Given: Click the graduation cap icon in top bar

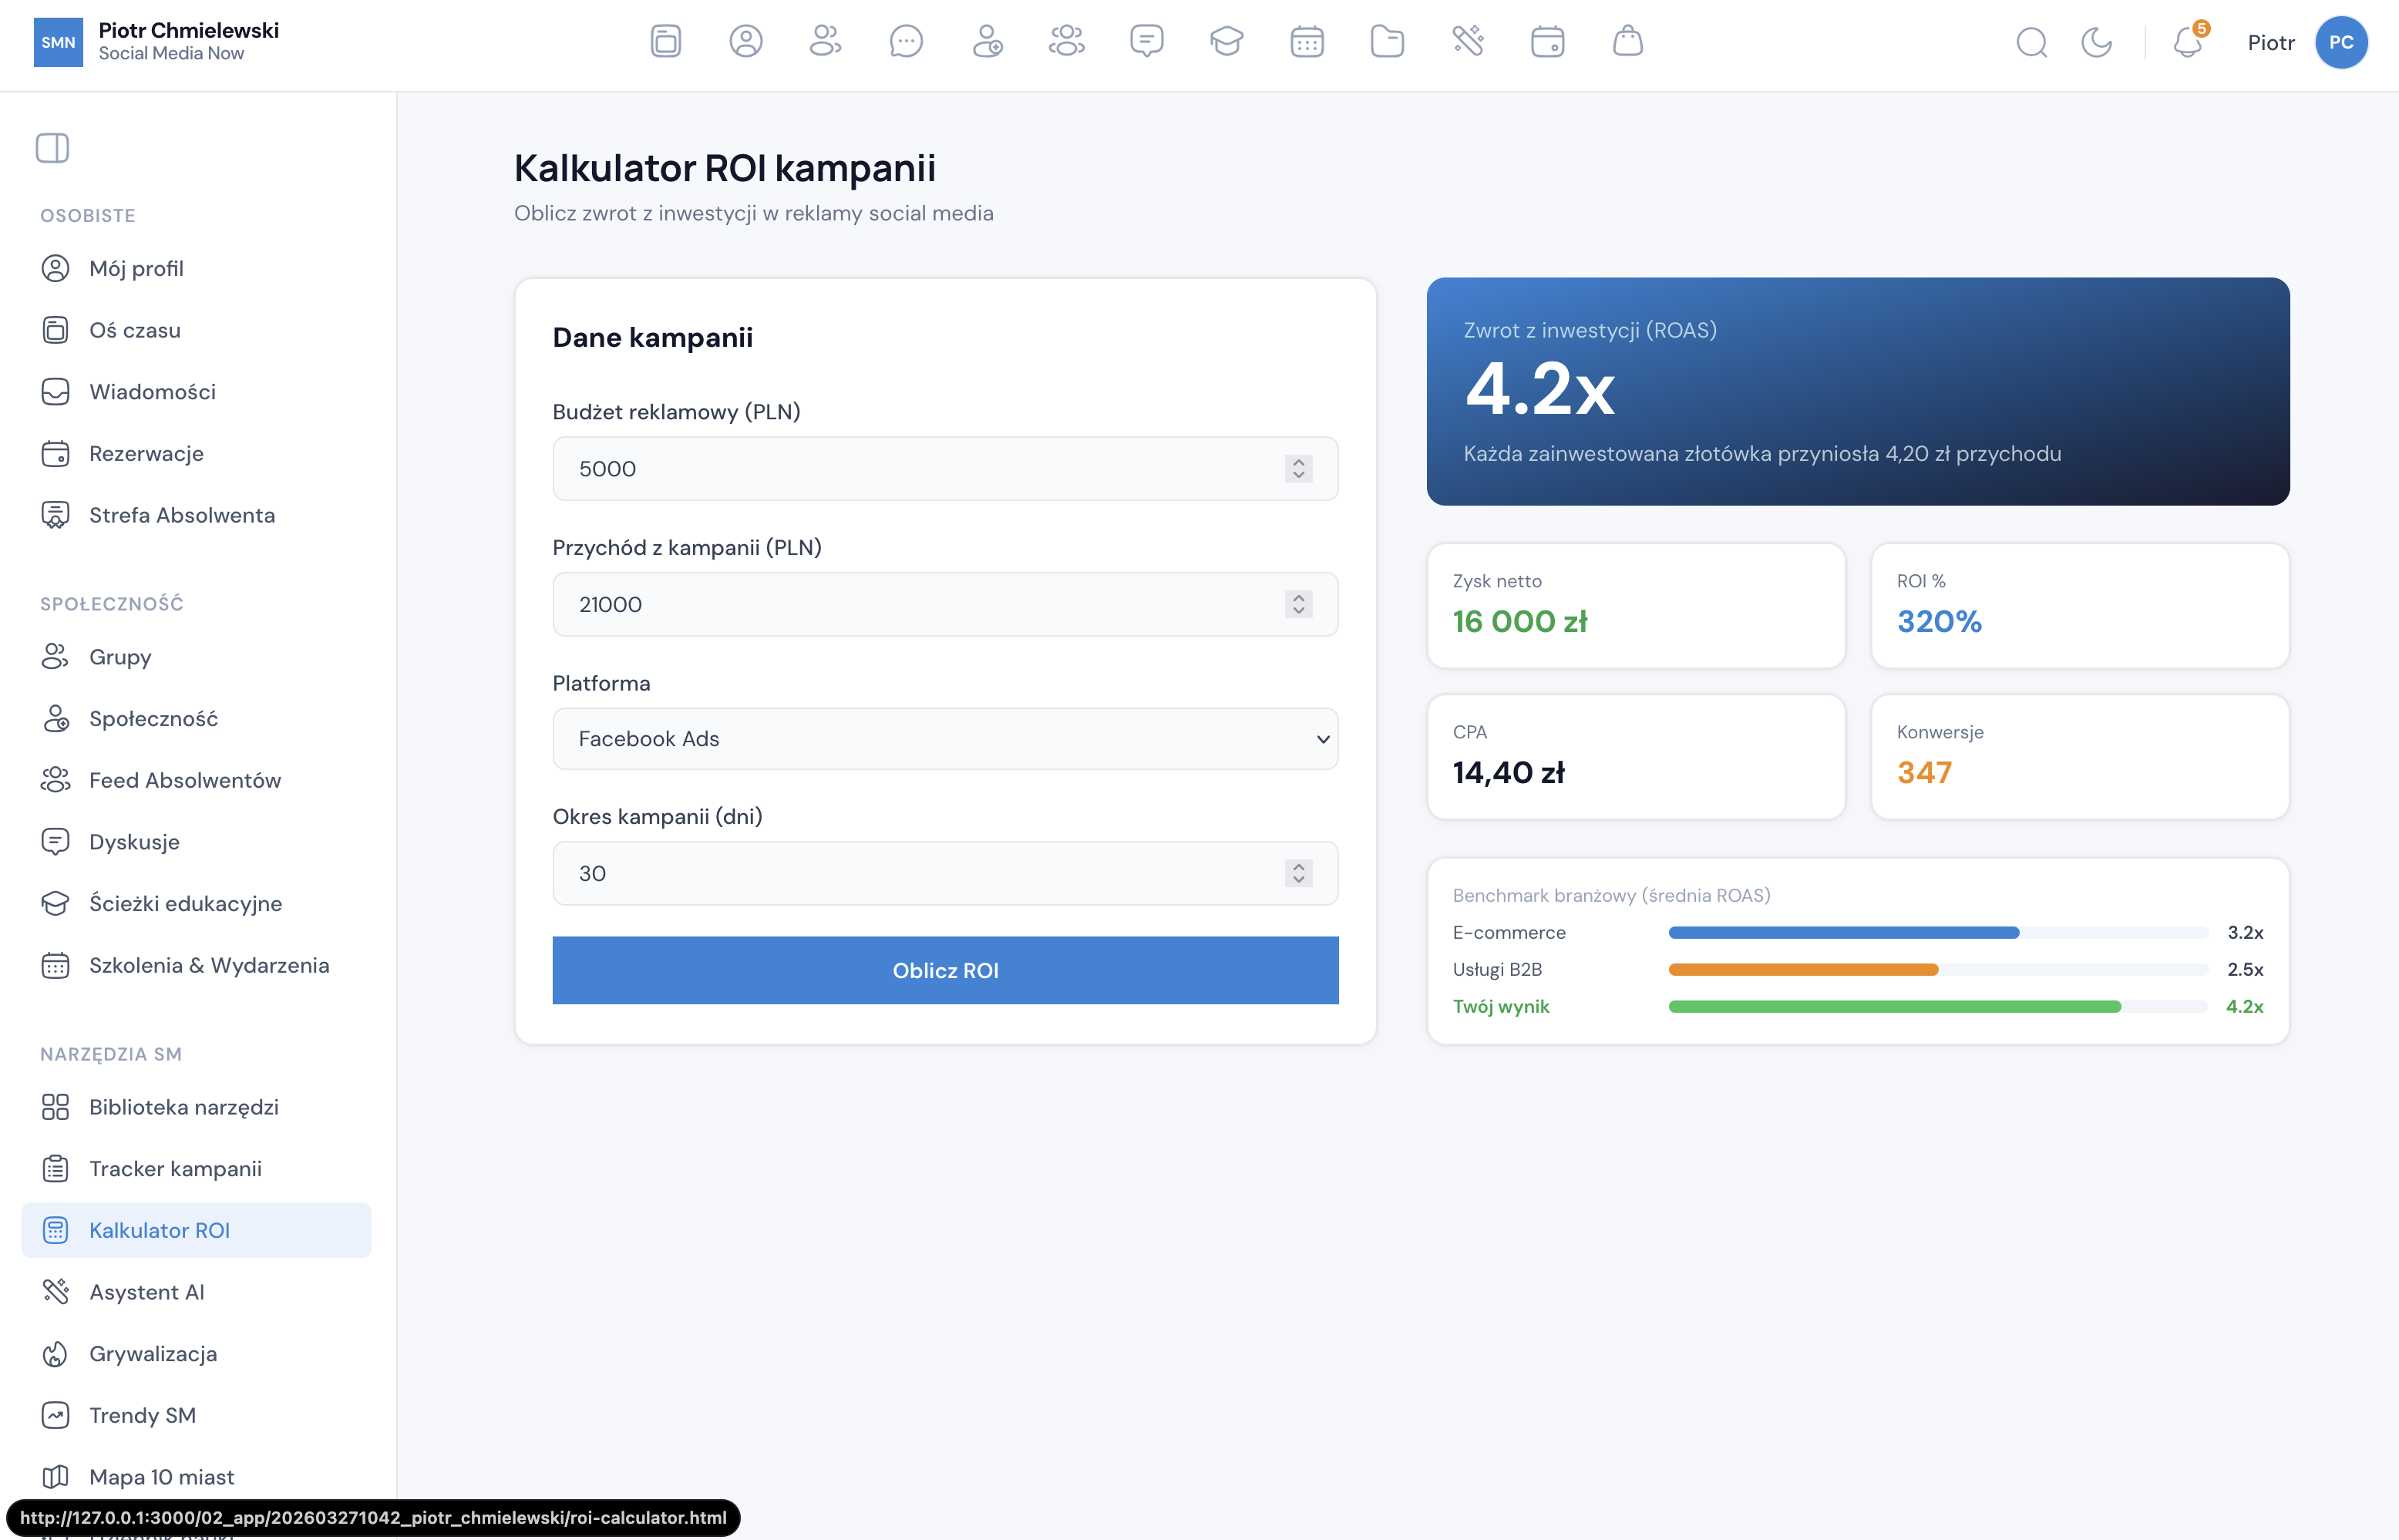Looking at the screenshot, I should click(x=1226, y=41).
